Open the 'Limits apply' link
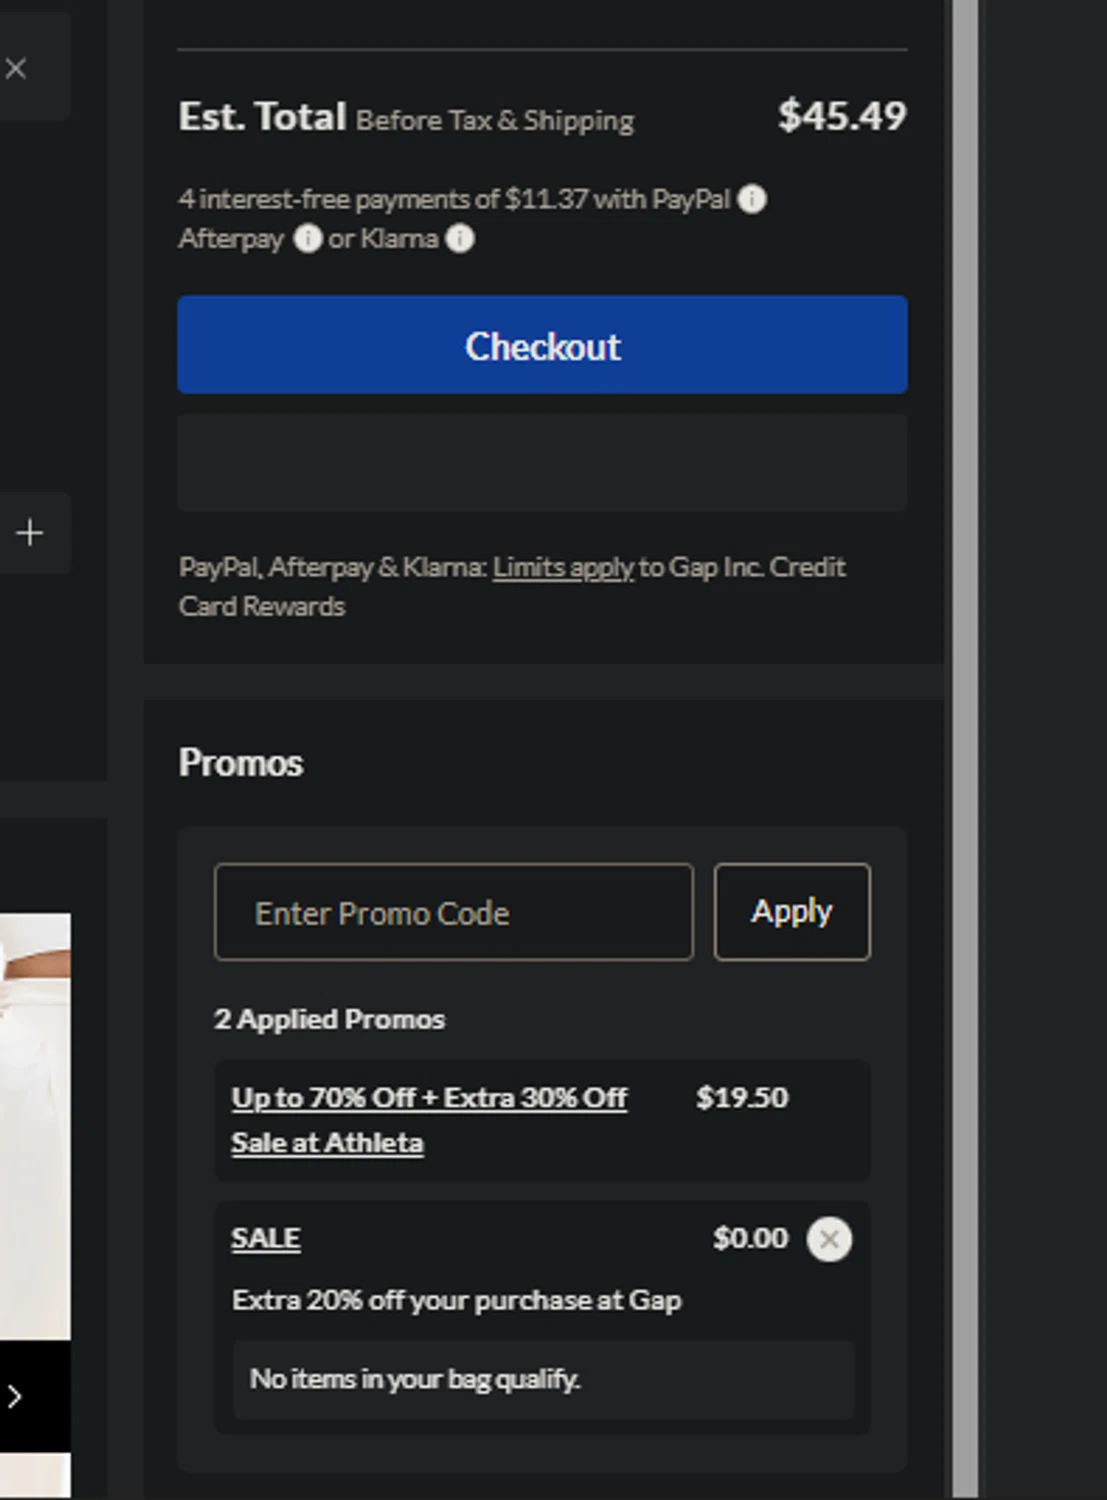Image resolution: width=1107 pixels, height=1500 pixels. (562, 567)
